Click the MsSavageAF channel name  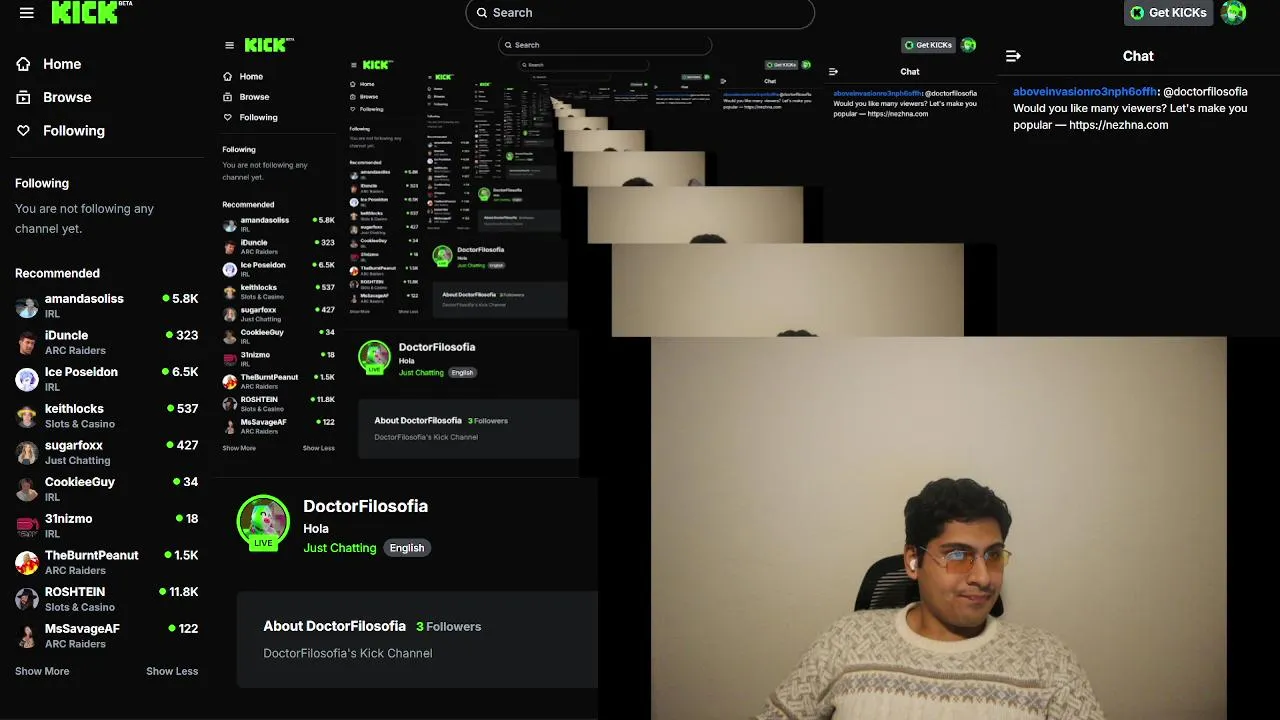(82, 629)
